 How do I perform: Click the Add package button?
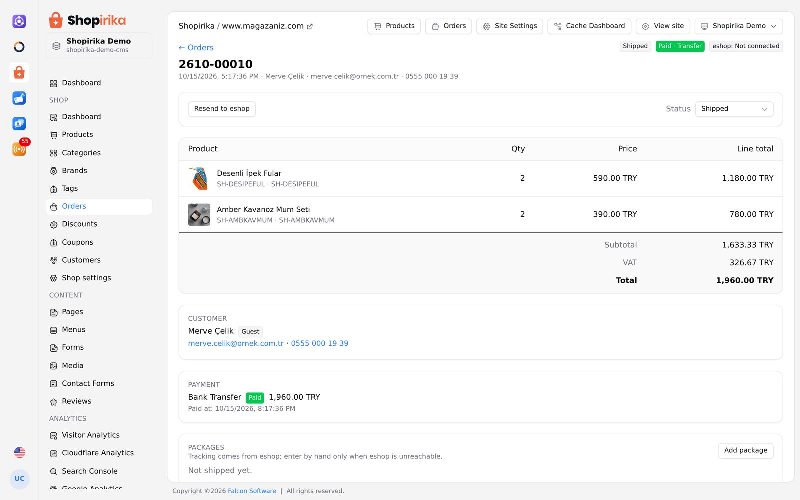pyautogui.click(x=745, y=451)
